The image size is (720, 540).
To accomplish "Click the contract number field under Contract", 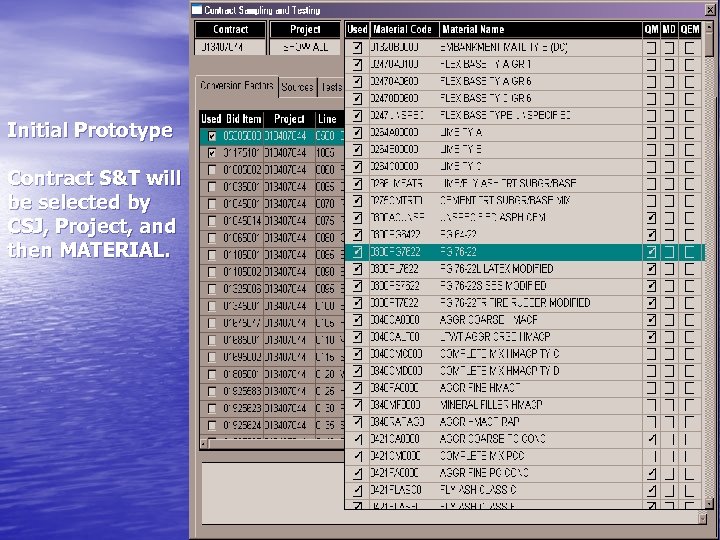I will (x=230, y=47).
